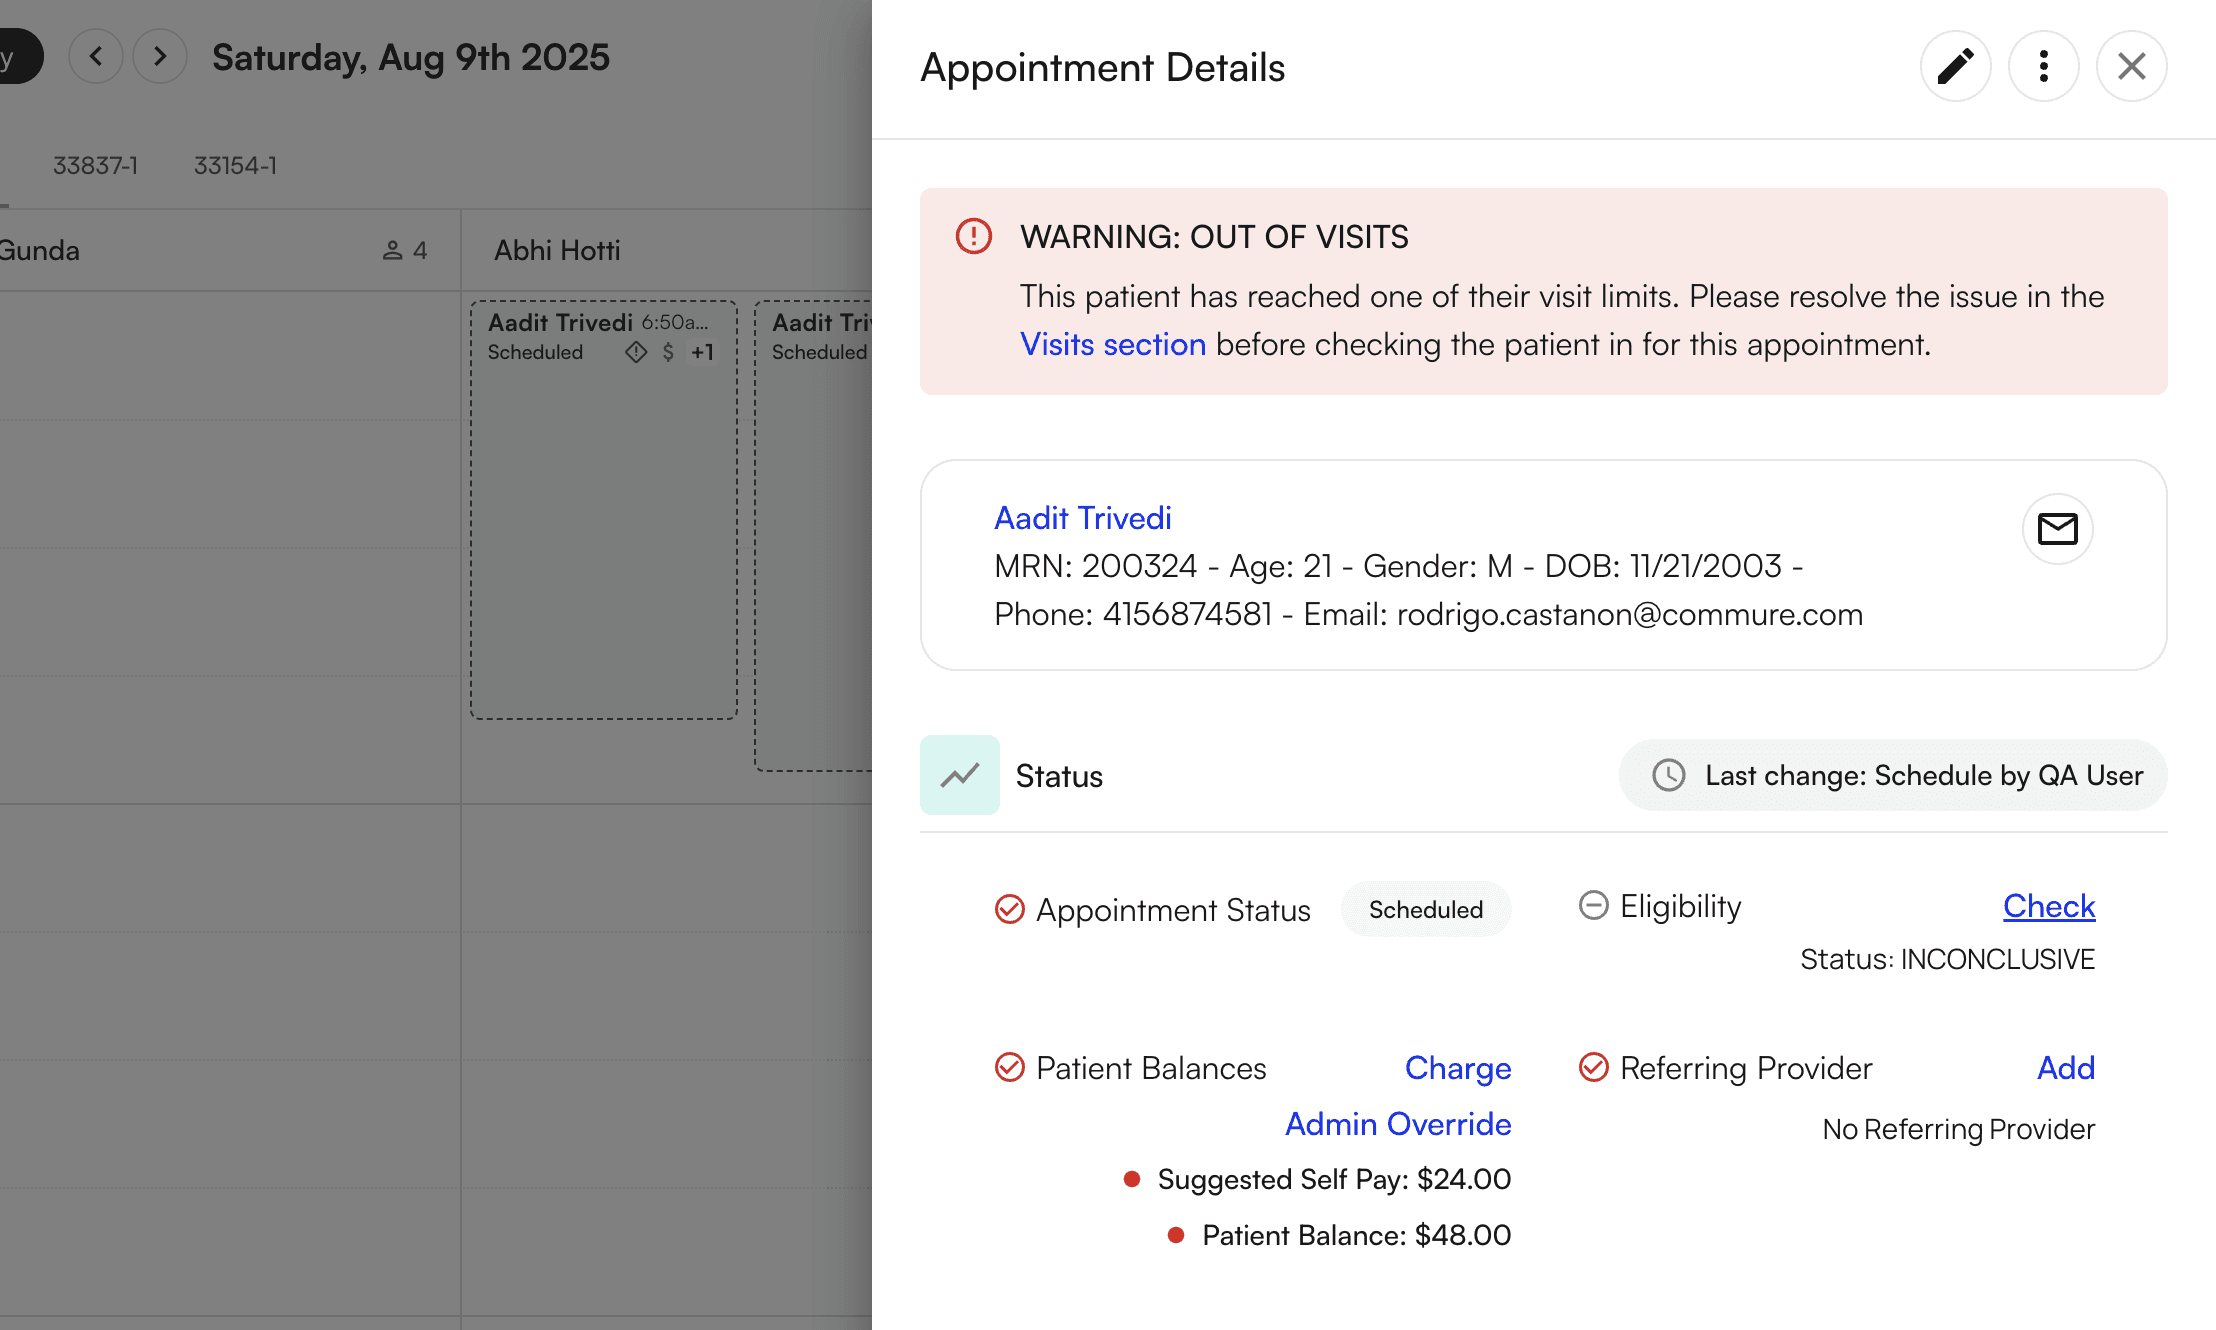The width and height of the screenshot is (2216, 1330).
Task: Click the Patient Balances check circle icon
Action: [1009, 1067]
